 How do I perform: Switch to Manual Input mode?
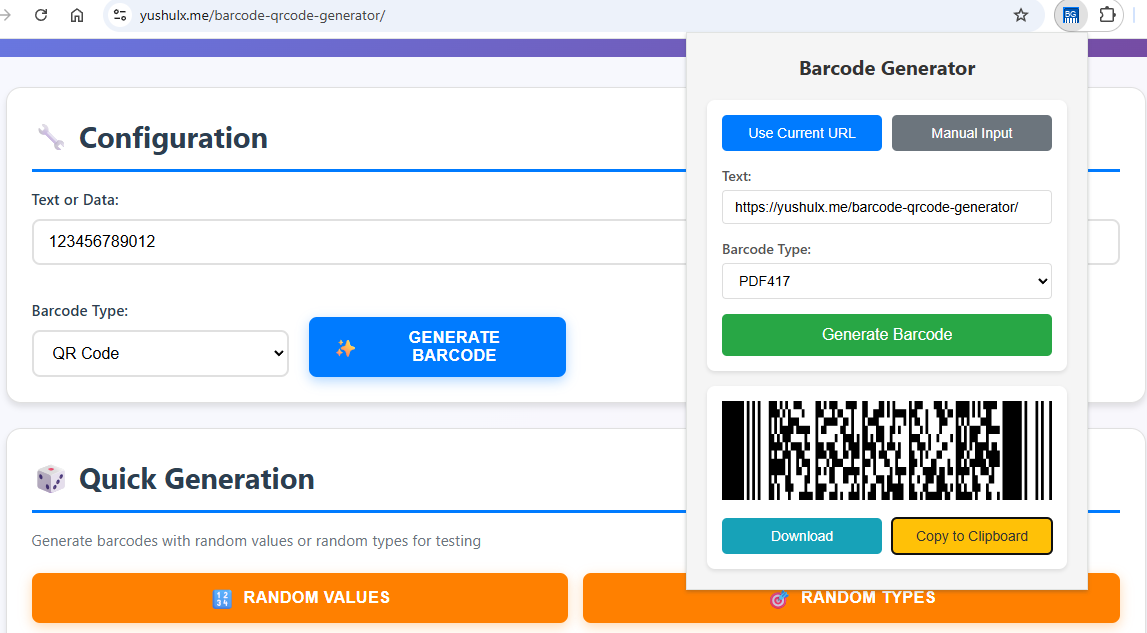(971, 133)
